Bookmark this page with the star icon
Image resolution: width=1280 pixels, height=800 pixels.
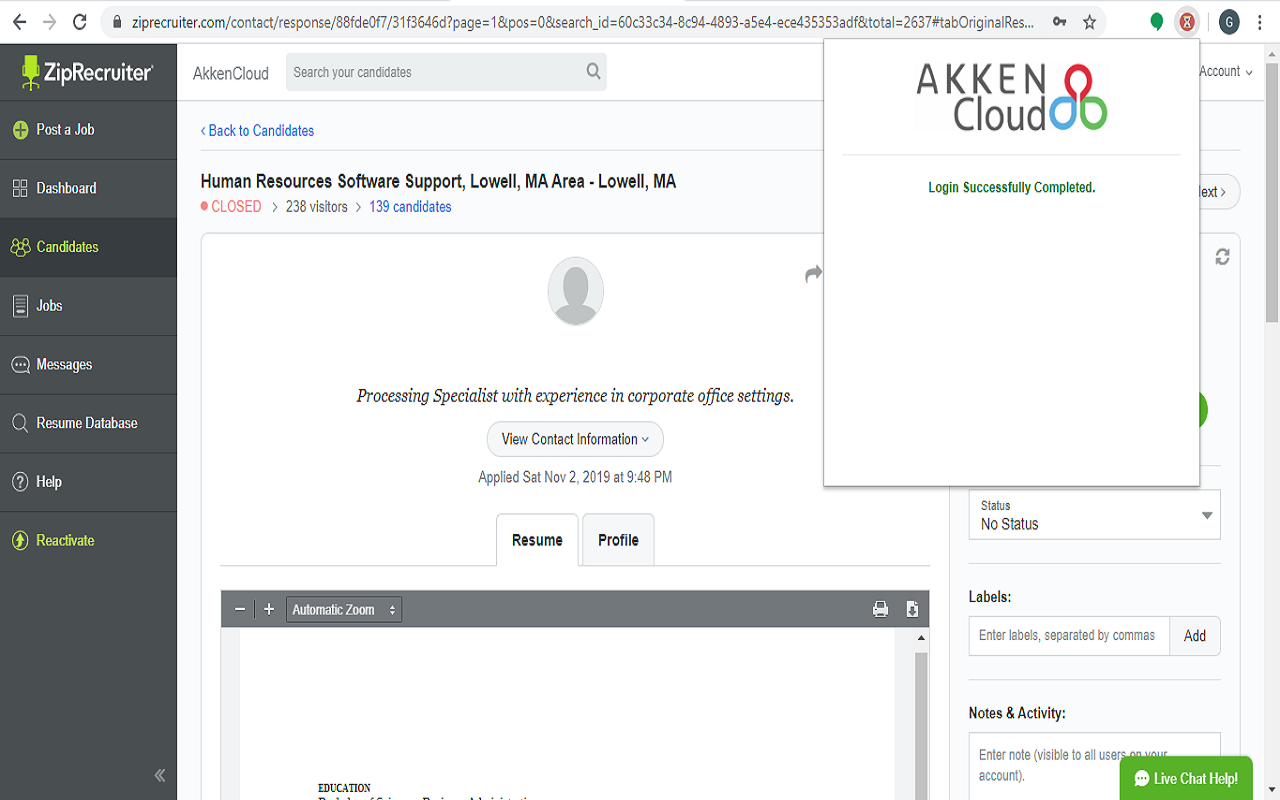click(1090, 22)
